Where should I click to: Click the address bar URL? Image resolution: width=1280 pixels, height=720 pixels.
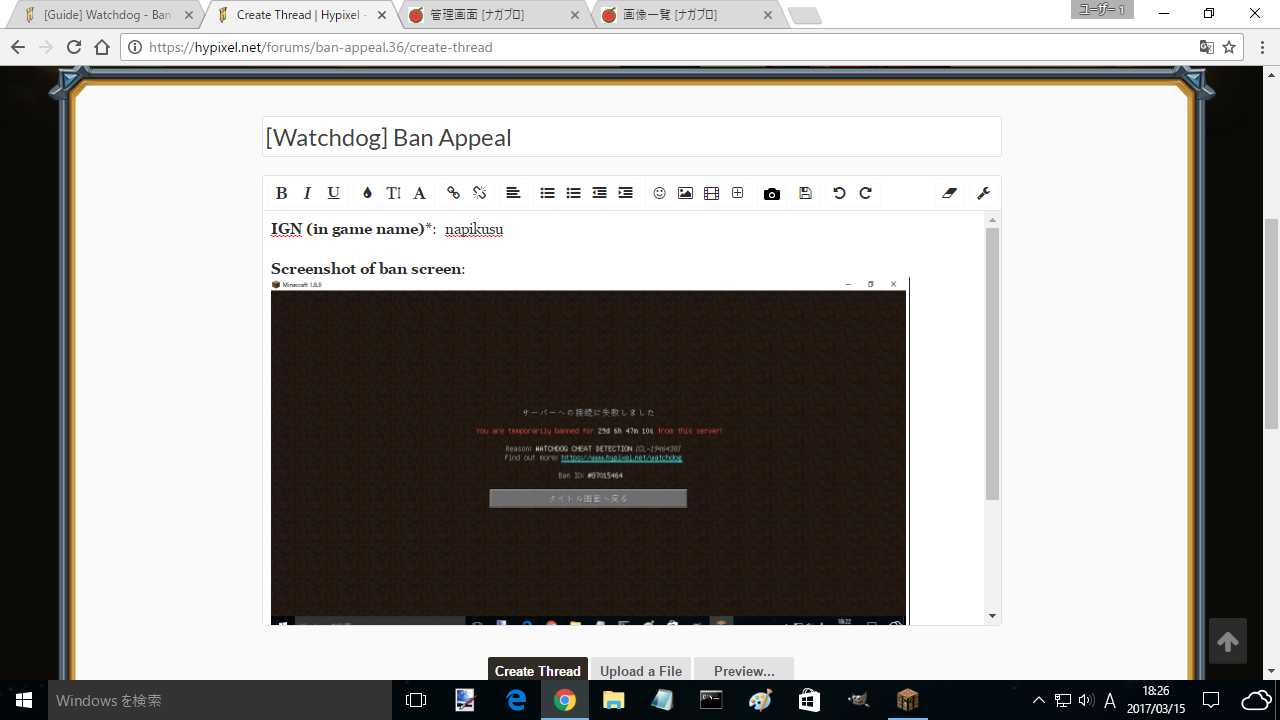(320, 47)
